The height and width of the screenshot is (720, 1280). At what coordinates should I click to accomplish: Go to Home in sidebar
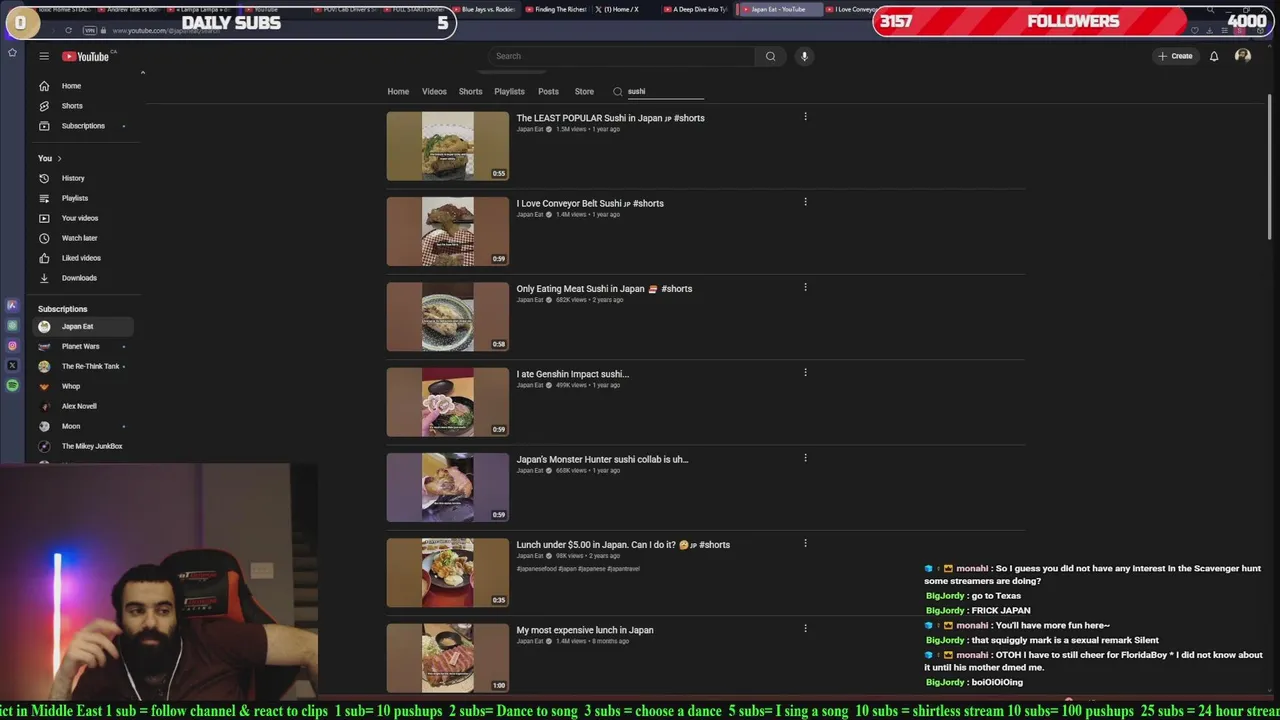click(71, 86)
